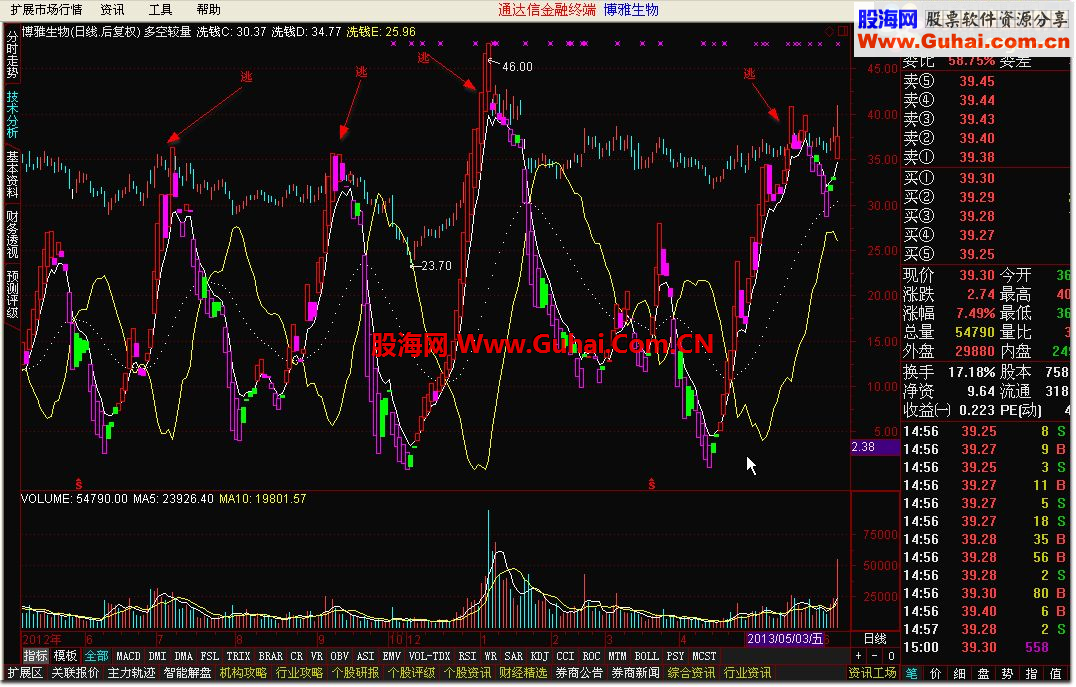Switch to the 指标 tab

36,656
